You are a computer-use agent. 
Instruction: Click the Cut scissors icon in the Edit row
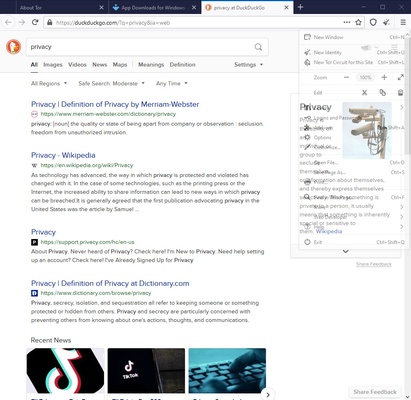click(x=364, y=93)
